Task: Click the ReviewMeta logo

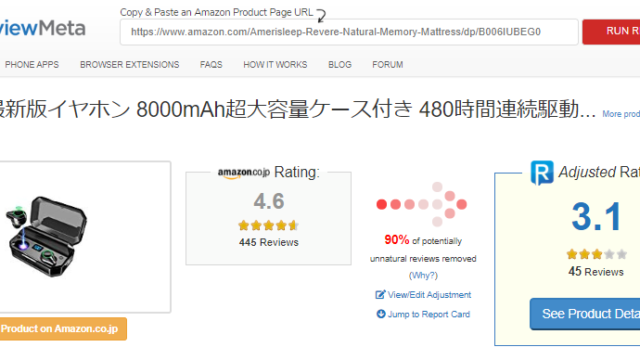Action: point(42,28)
